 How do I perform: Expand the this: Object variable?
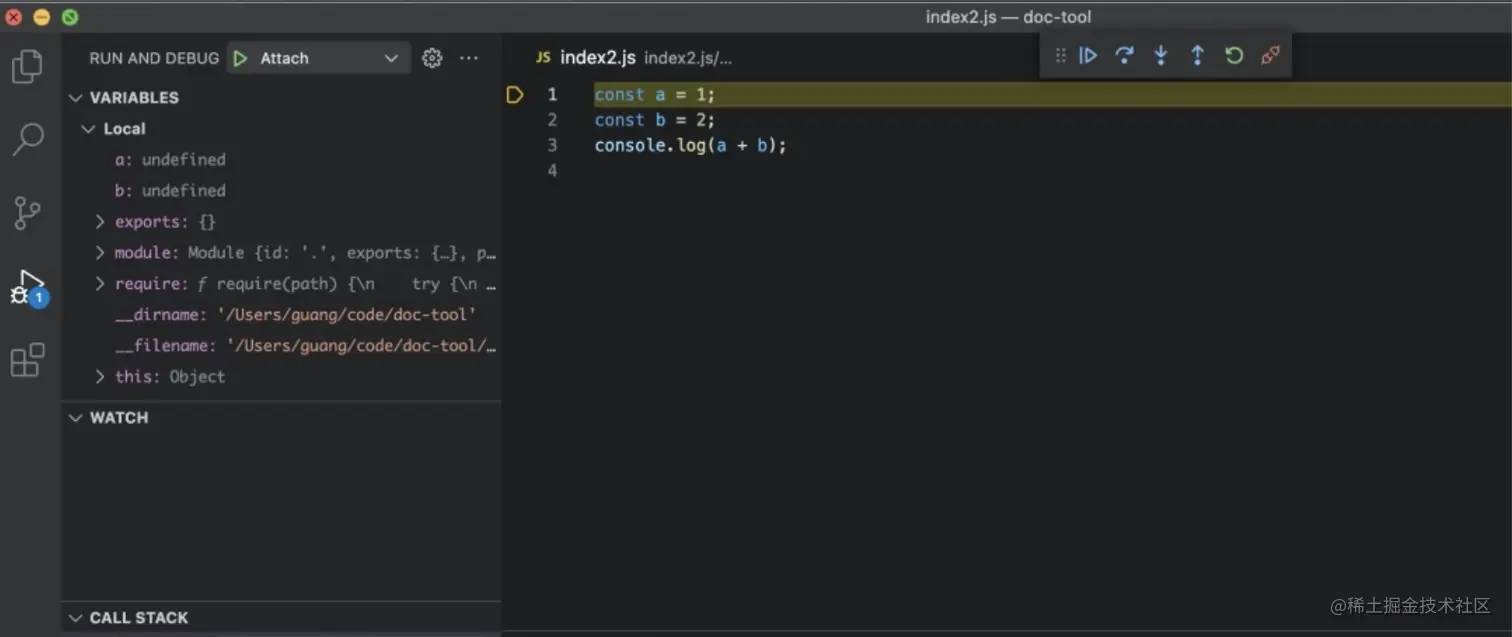[100, 377]
